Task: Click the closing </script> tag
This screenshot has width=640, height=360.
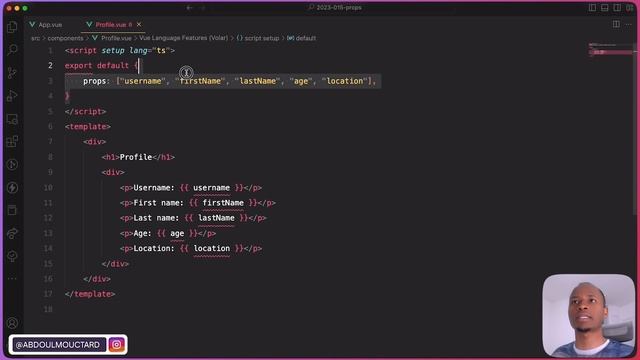Action: [85, 111]
